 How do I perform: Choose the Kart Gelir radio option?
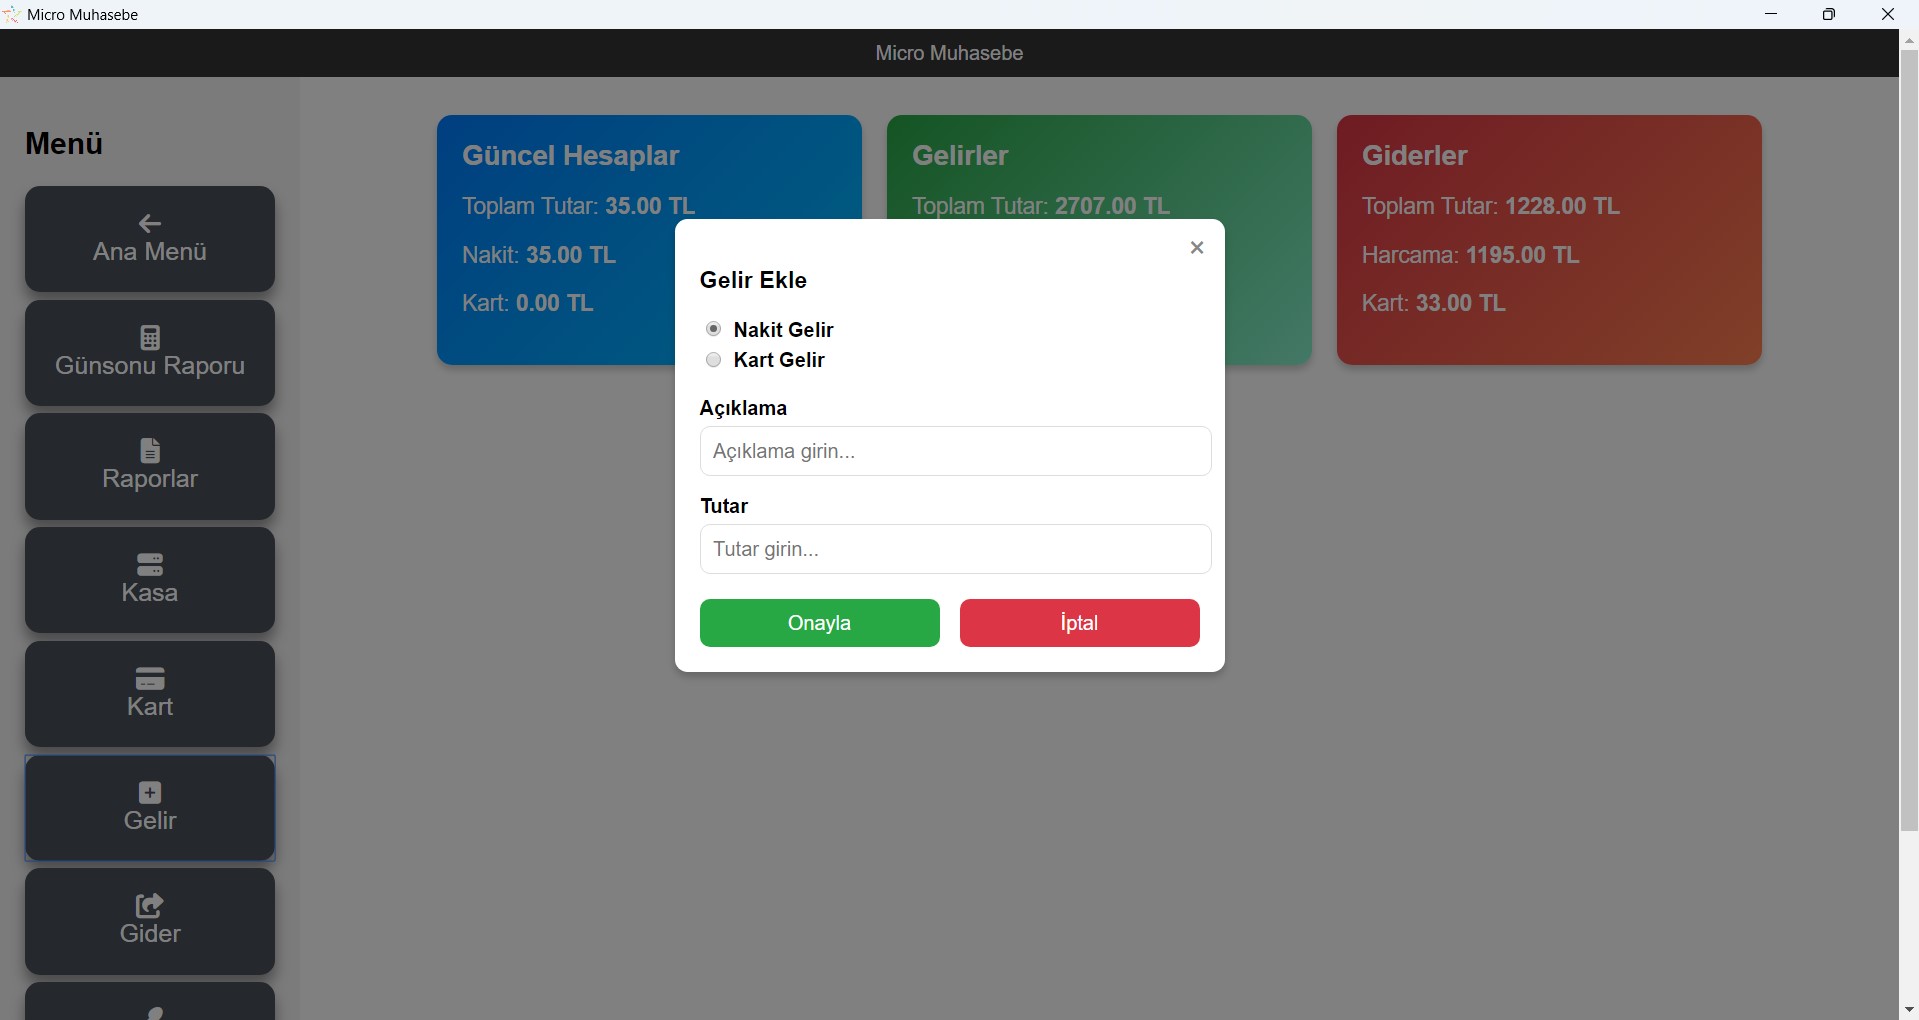(714, 360)
